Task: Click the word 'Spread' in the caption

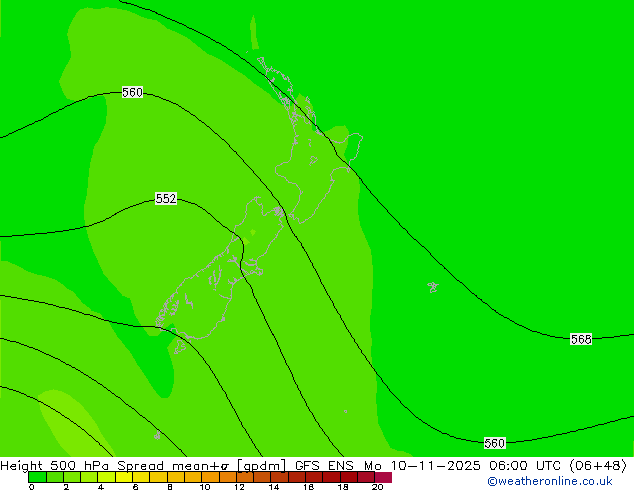Action: [x=140, y=466]
